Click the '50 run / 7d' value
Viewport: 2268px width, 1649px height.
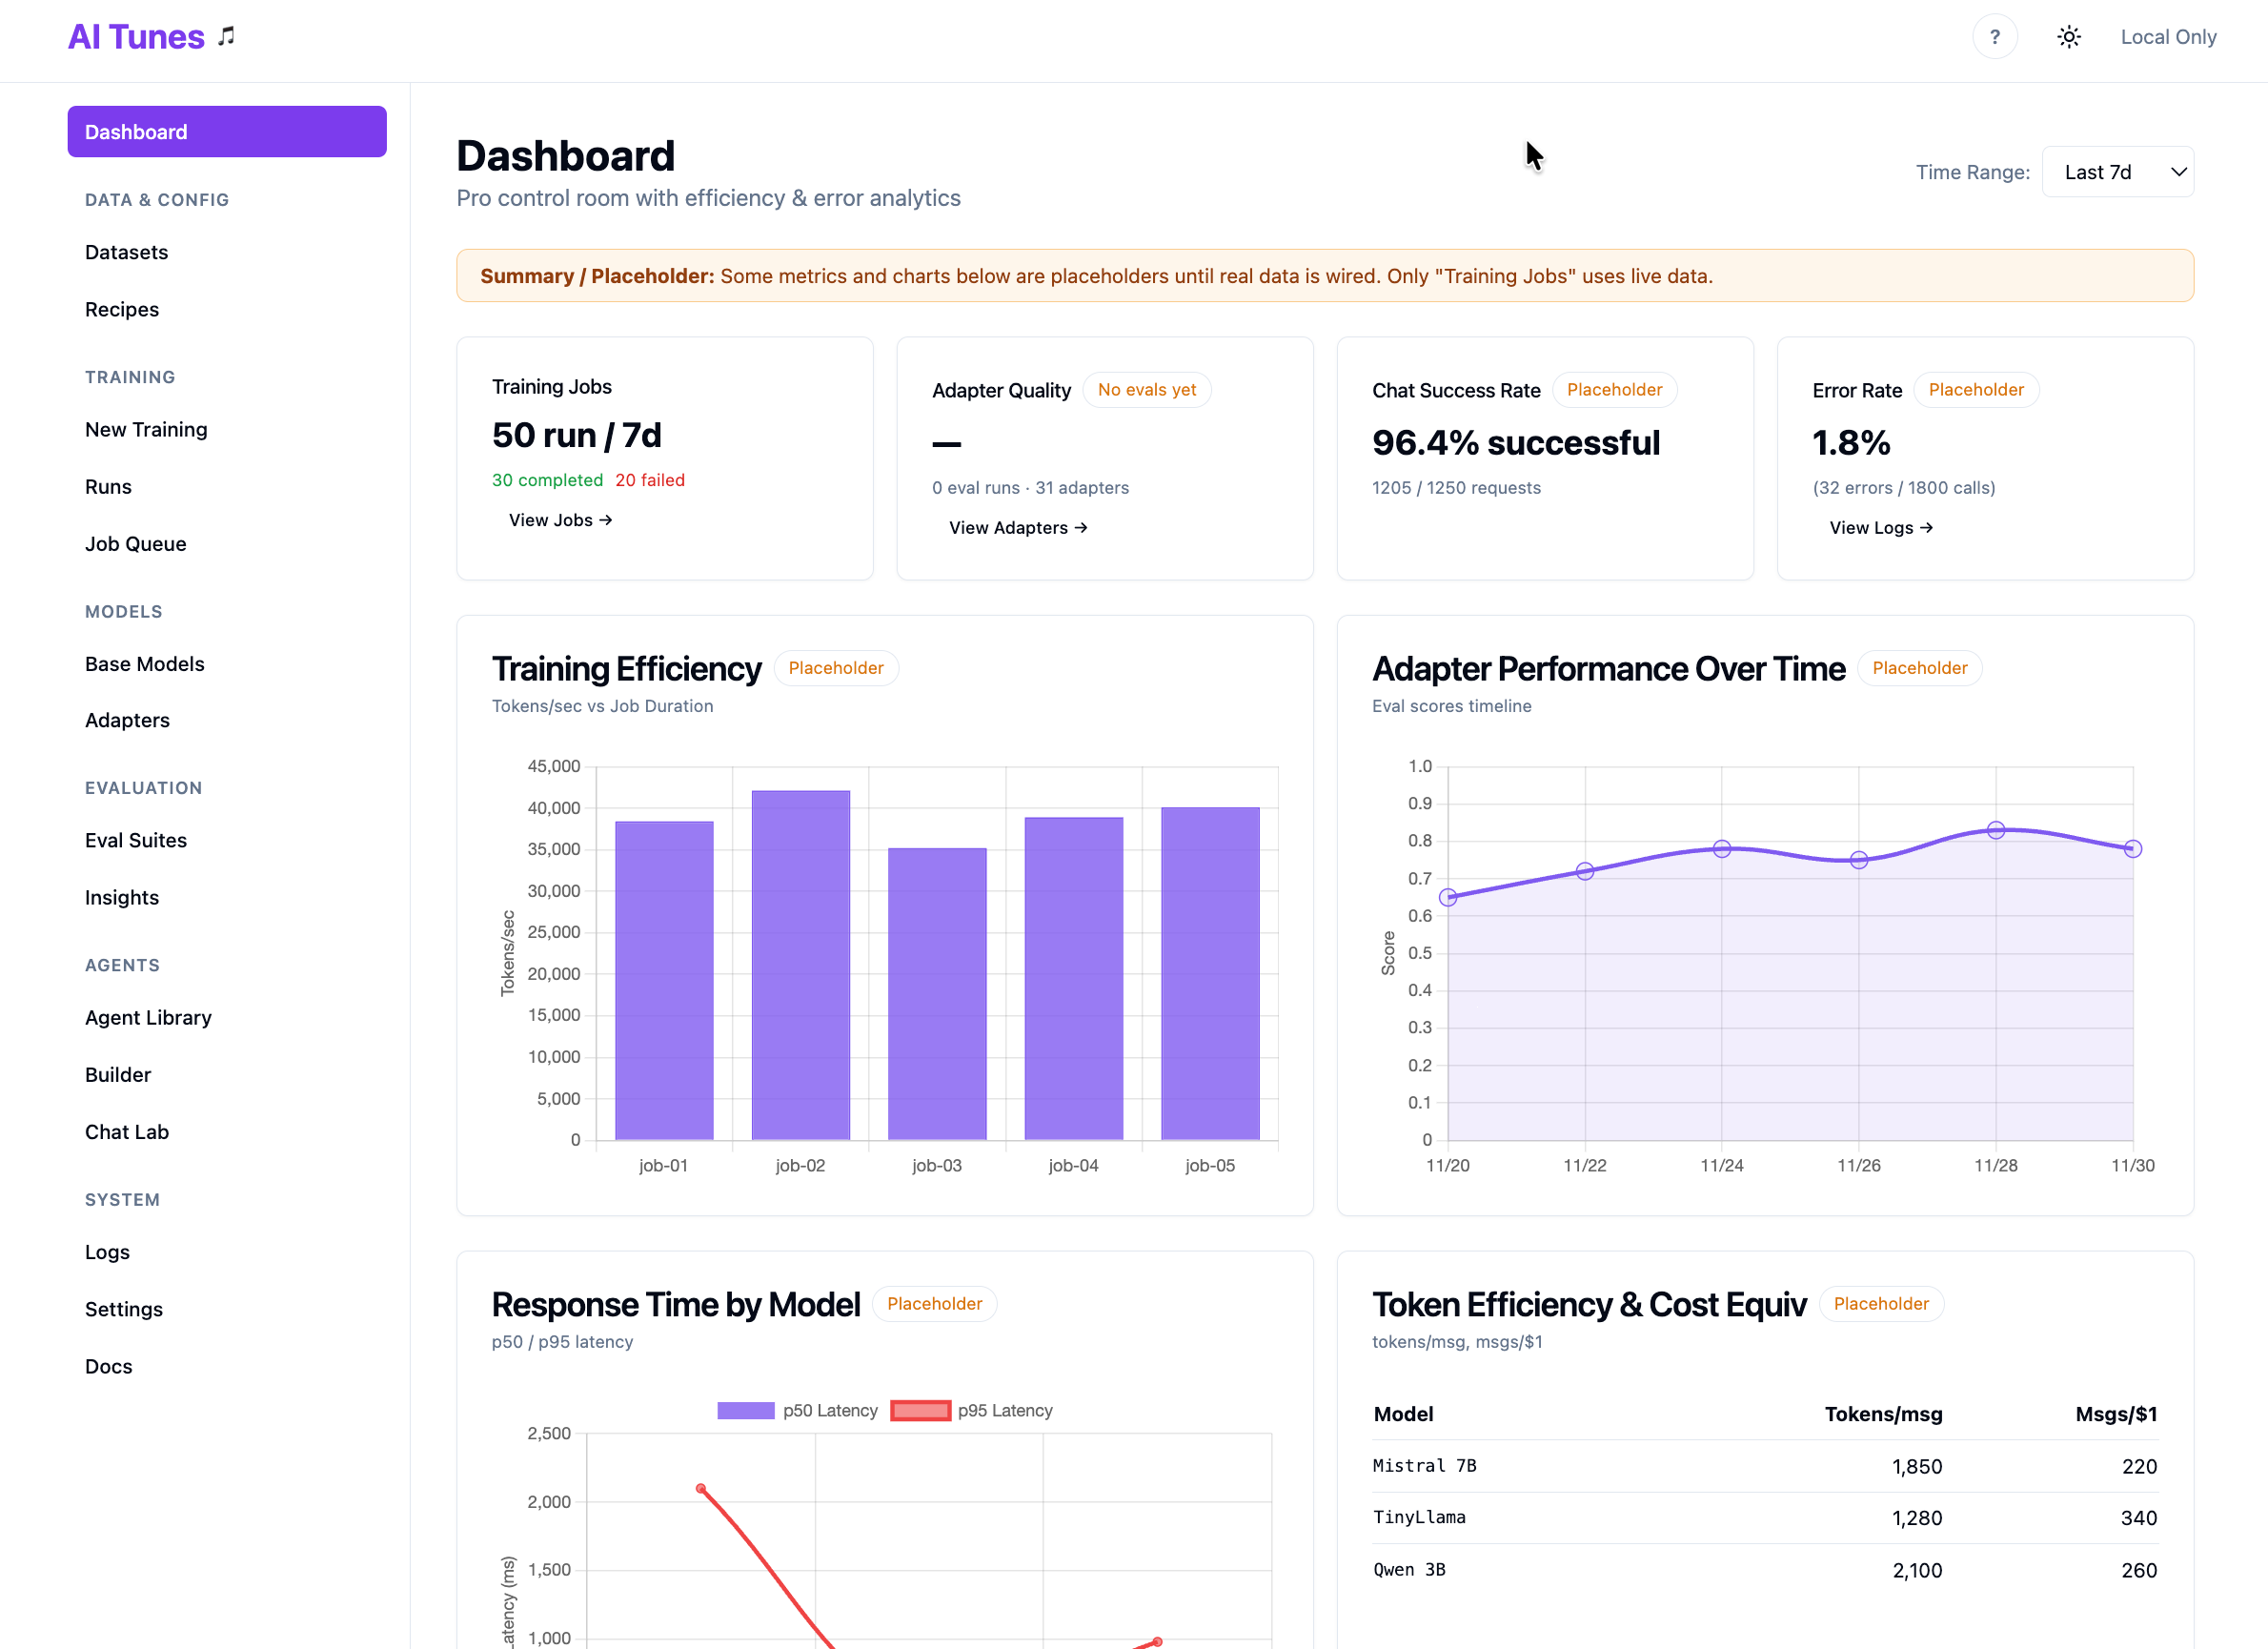point(577,436)
